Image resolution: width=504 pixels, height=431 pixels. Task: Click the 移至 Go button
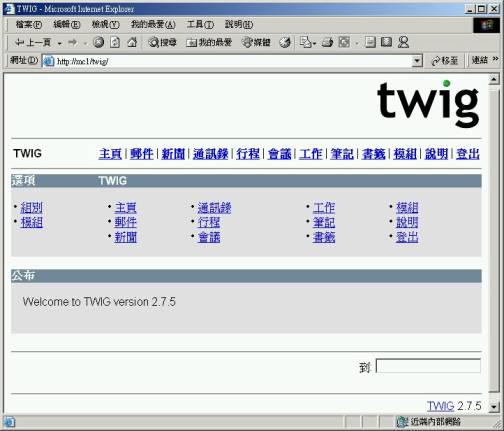coord(445,61)
